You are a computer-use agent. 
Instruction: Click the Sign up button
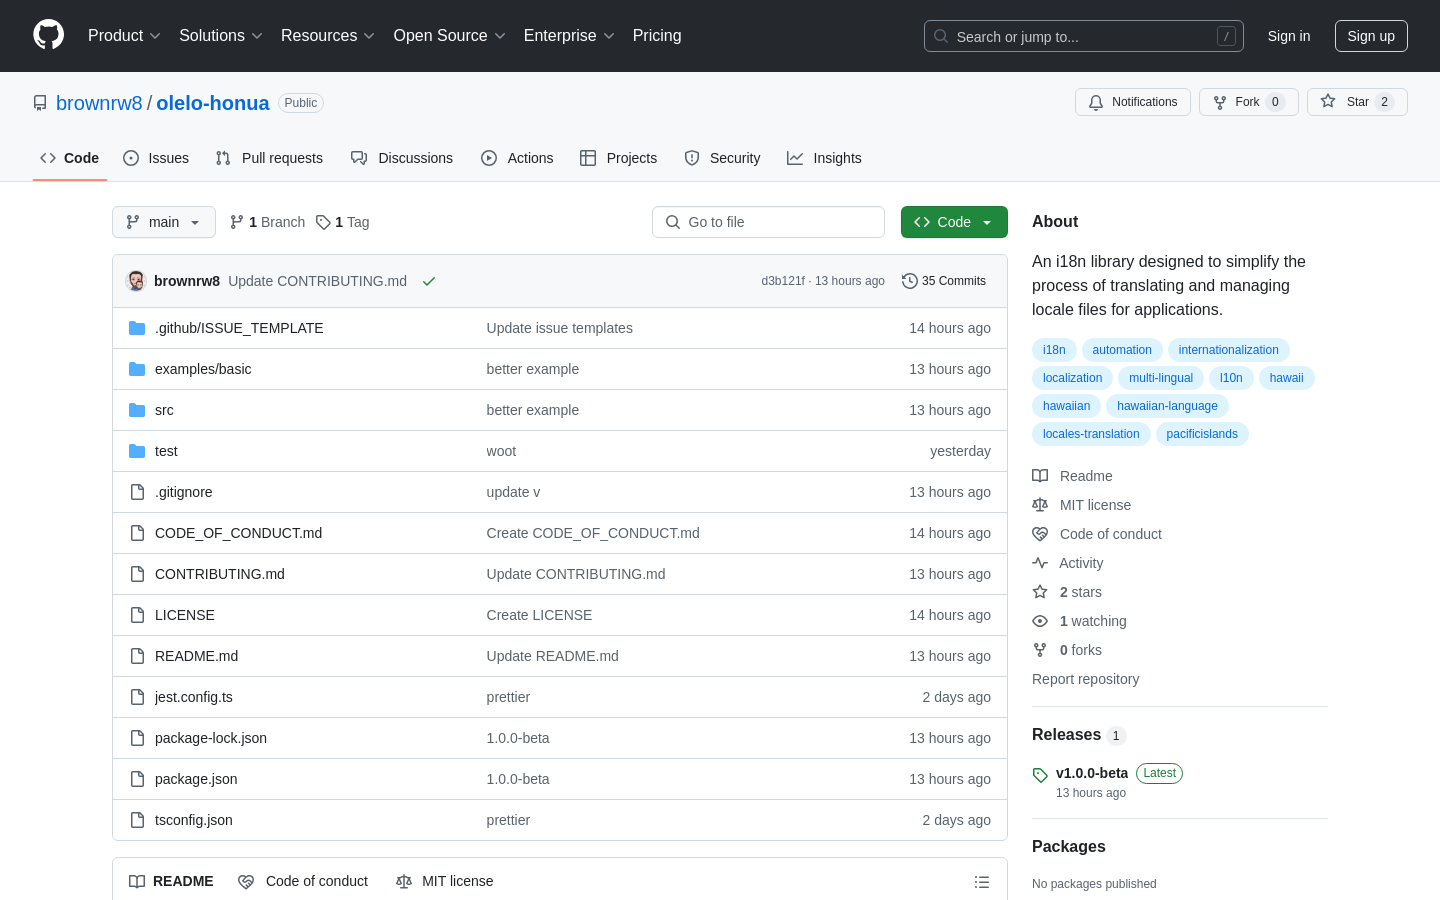click(1371, 36)
